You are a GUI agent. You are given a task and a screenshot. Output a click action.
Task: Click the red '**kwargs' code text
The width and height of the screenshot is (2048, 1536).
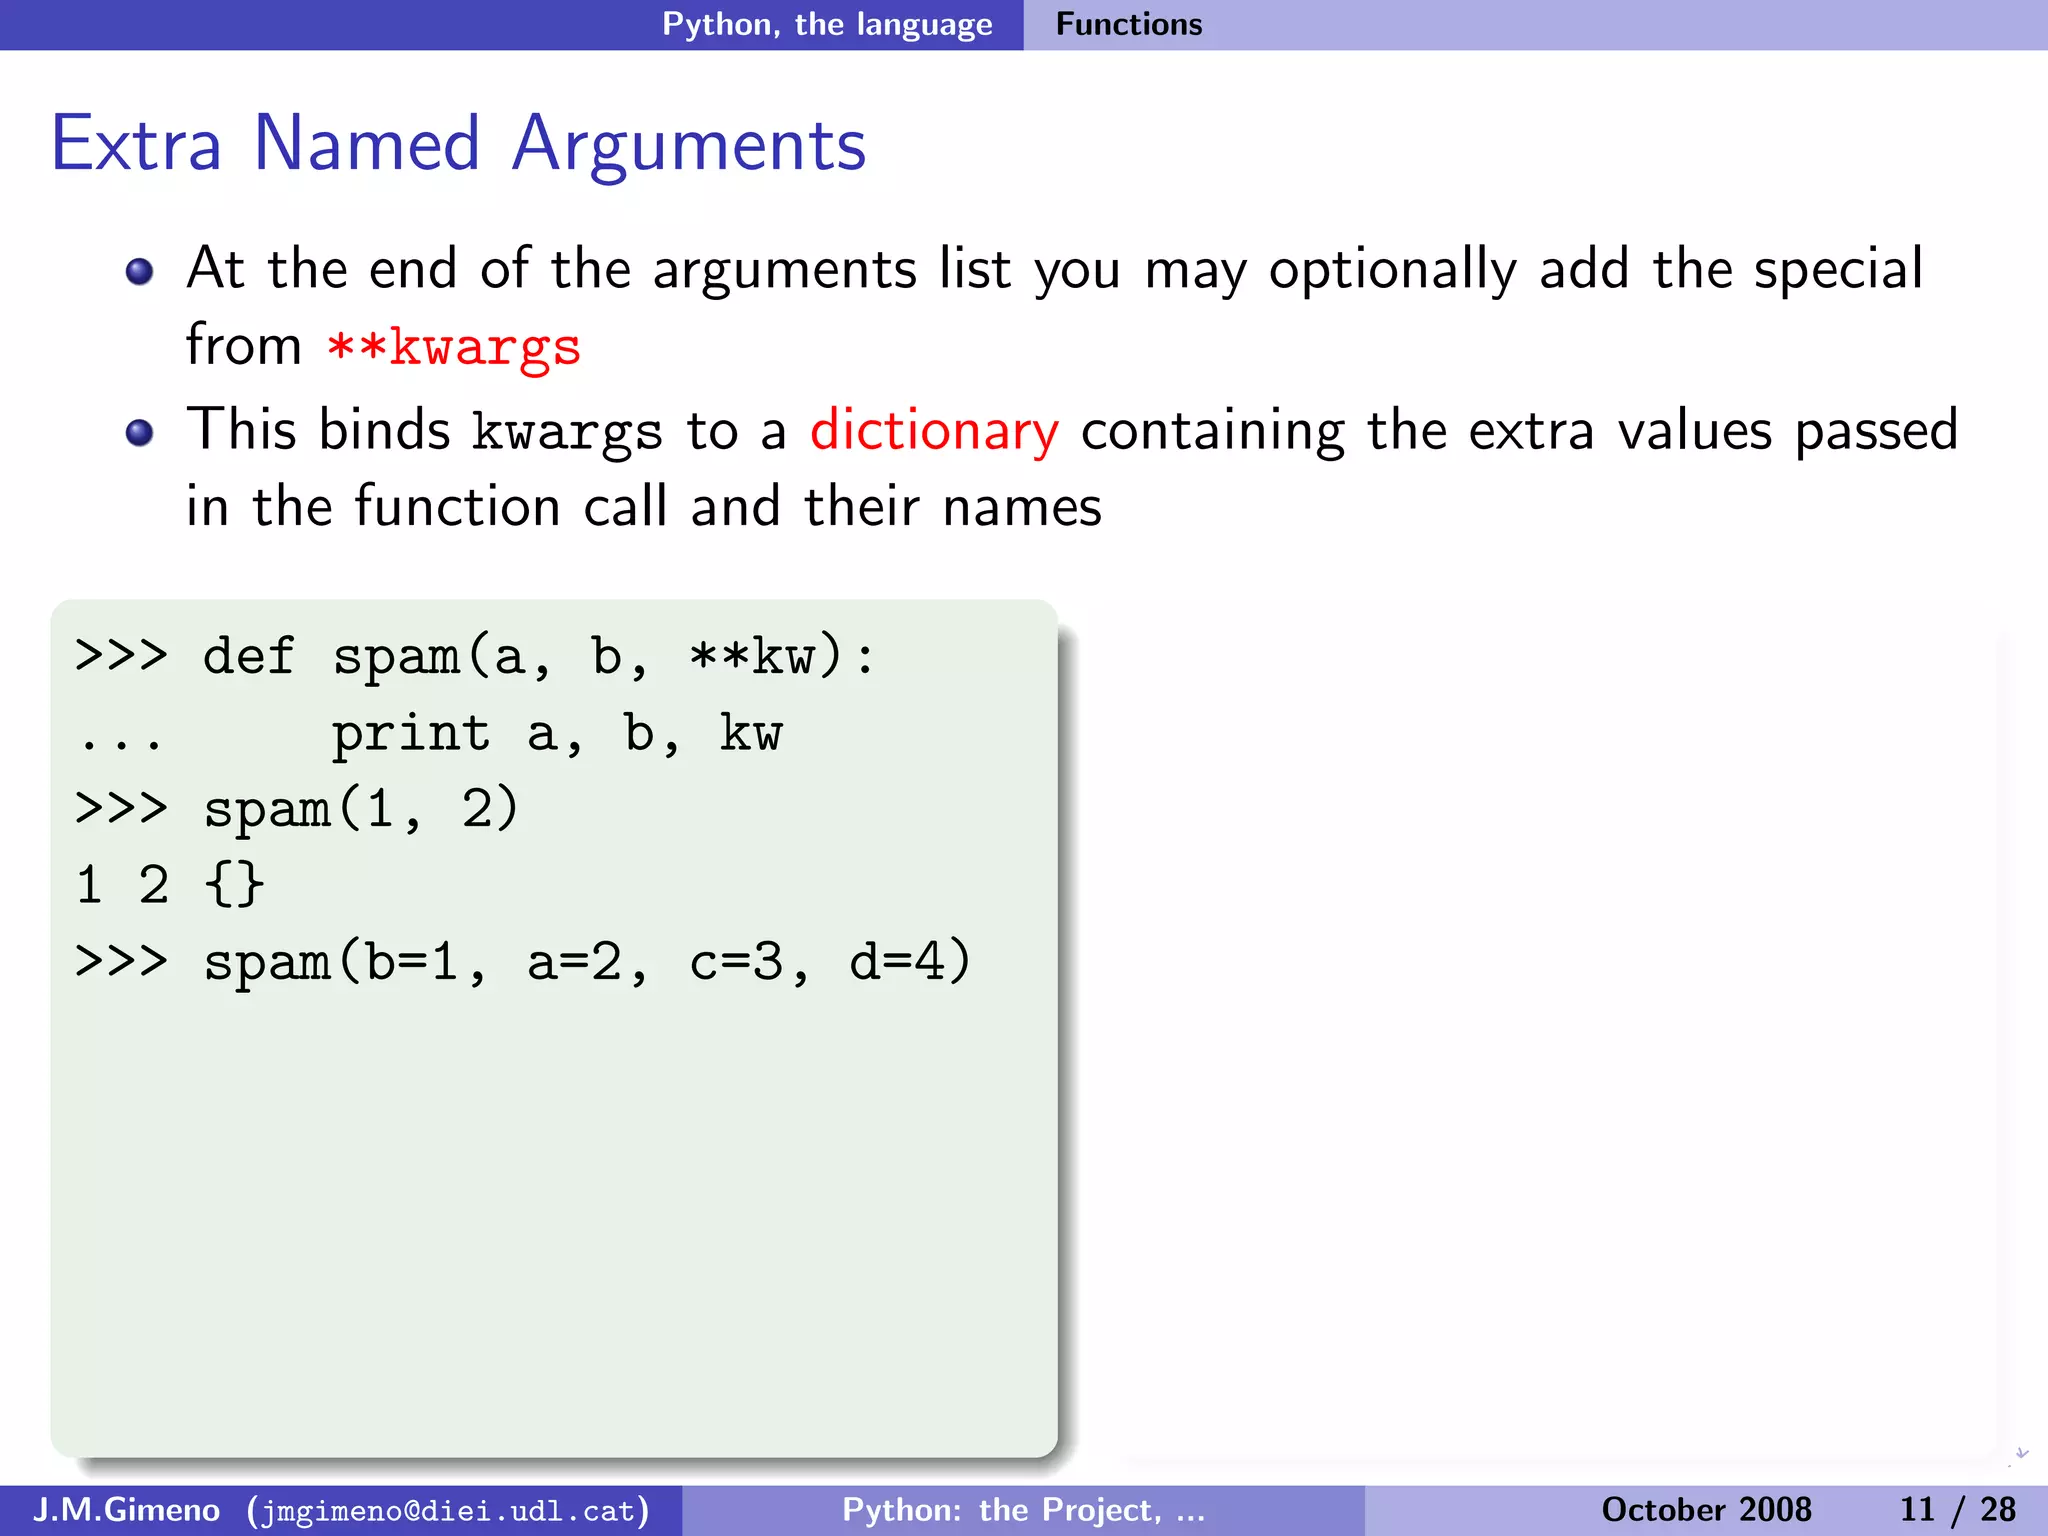pyautogui.click(x=454, y=347)
